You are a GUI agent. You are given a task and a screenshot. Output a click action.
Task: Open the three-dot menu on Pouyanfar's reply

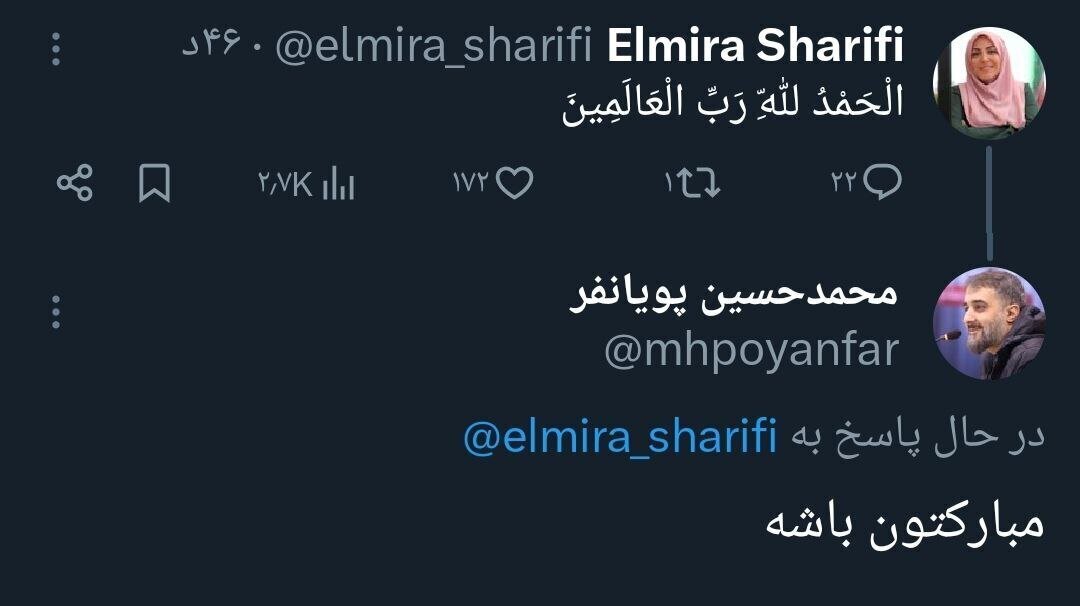click(55, 313)
